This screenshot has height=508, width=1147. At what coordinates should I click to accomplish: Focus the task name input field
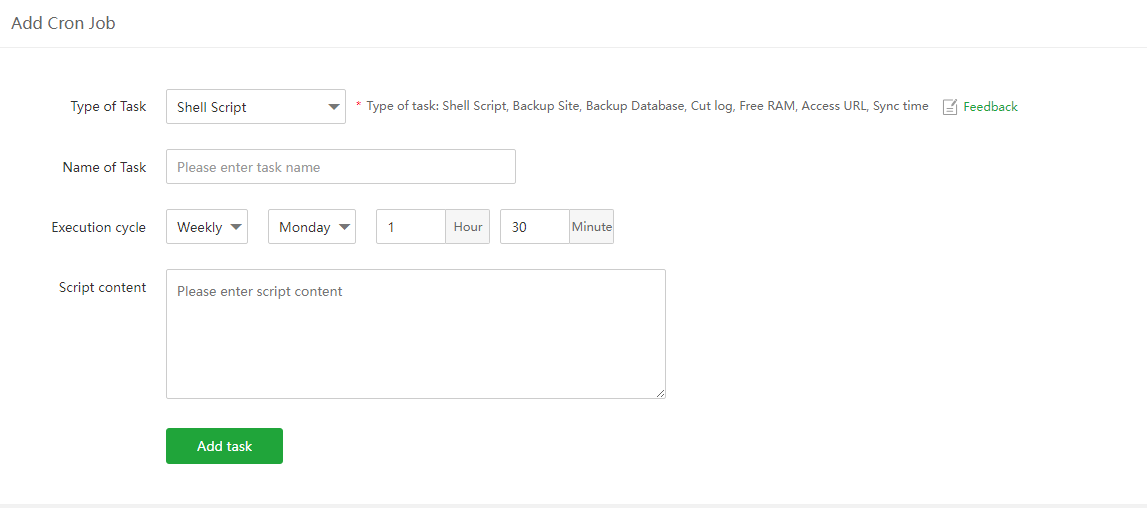(341, 167)
